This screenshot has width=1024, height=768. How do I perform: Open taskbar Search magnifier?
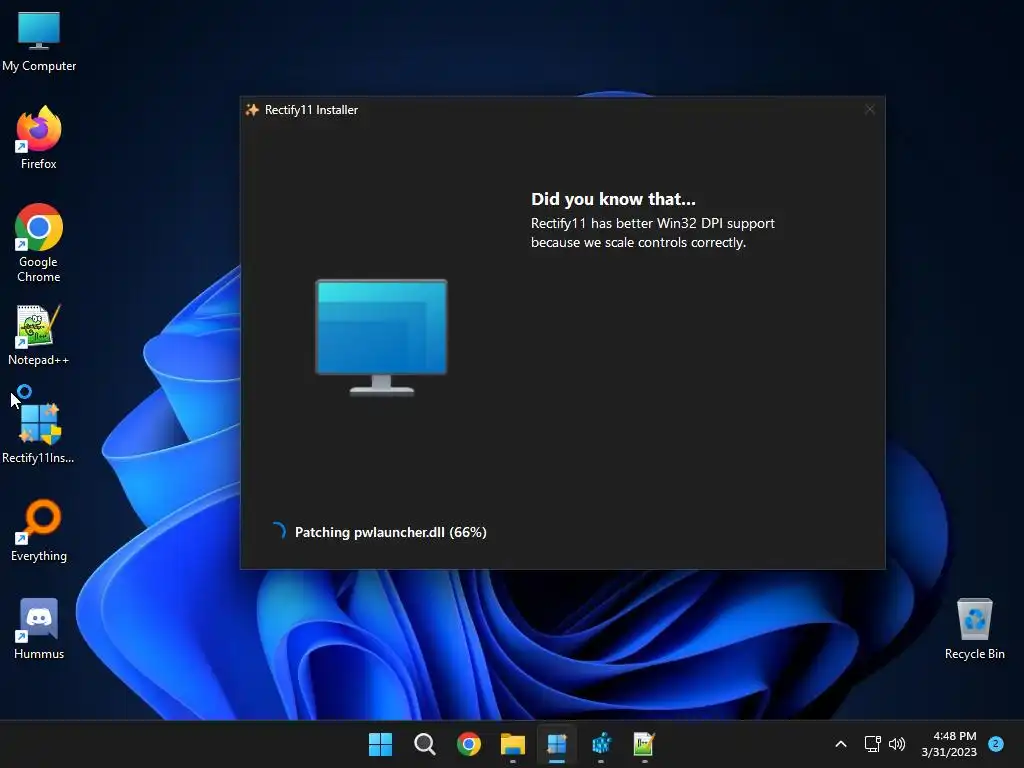tap(424, 744)
